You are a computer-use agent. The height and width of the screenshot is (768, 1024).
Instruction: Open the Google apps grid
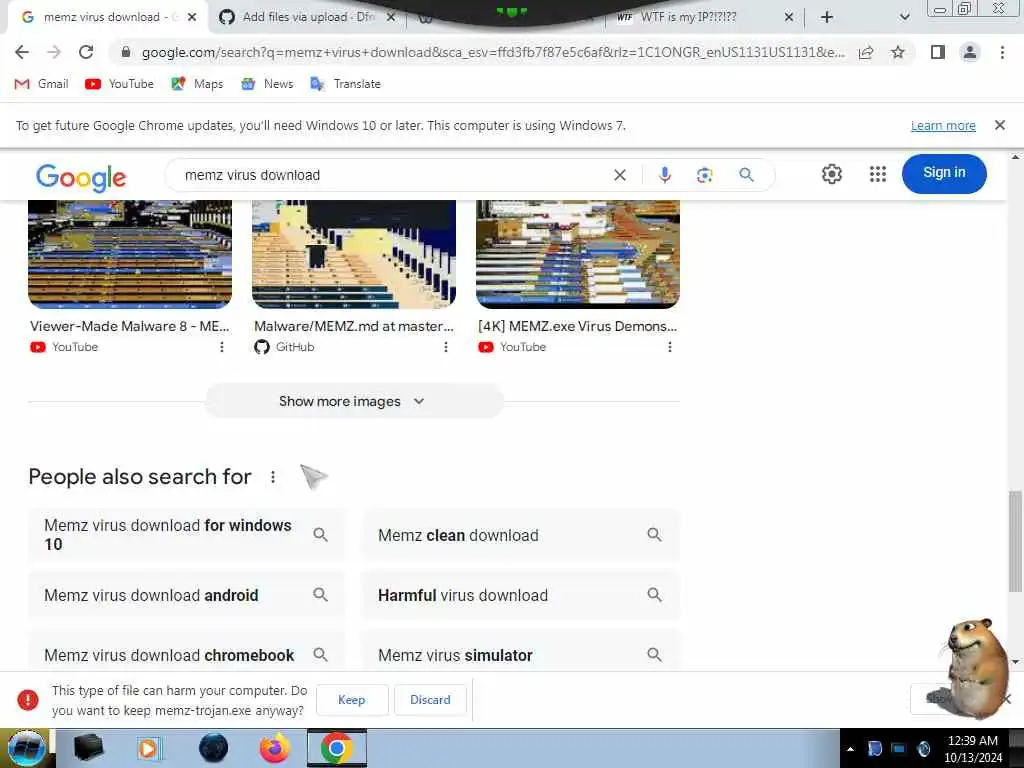(878, 174)
